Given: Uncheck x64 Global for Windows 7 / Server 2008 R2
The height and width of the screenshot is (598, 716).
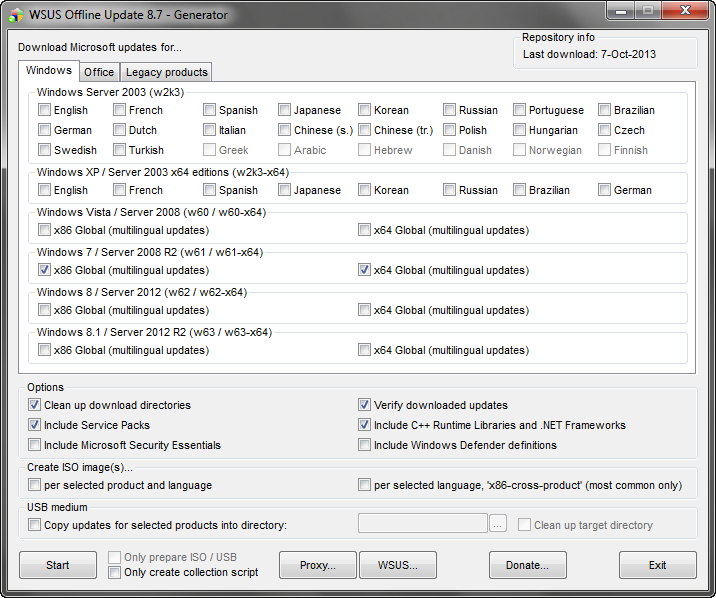Looking at the screenshot, I should pyautogui.click(x=364, y=270).
